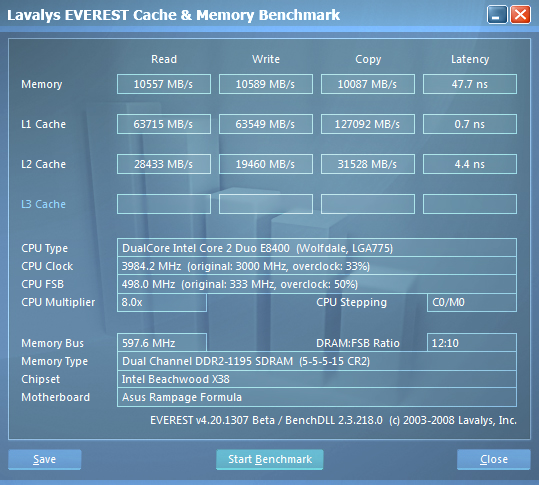
Task: Select the CPU Type information field
Action: point(317,247)
